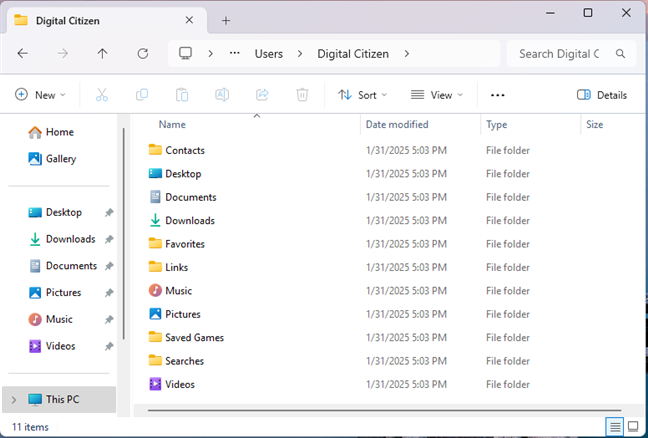Click the Rename icon in toolbar
Viewport: 648px width, 438px height.
point(222,95)
